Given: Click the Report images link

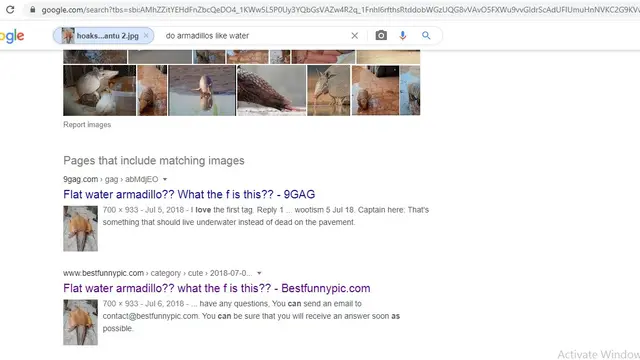Looking at the screenshot, I should [87, 124].
